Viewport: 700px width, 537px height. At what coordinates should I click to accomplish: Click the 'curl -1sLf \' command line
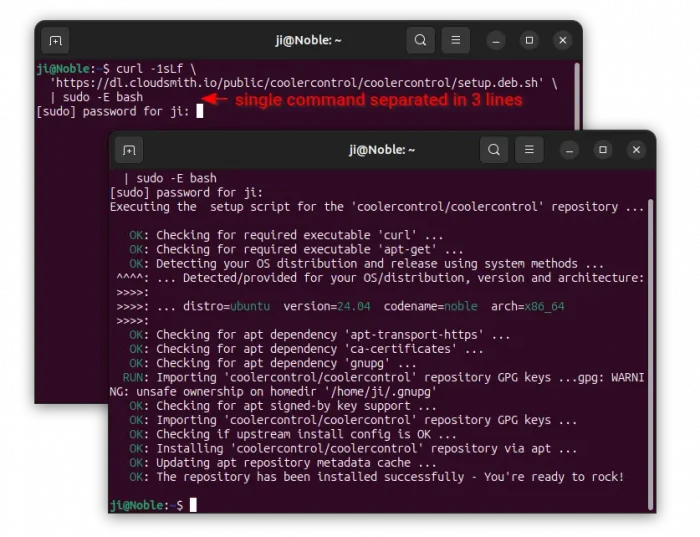point(156,69)
